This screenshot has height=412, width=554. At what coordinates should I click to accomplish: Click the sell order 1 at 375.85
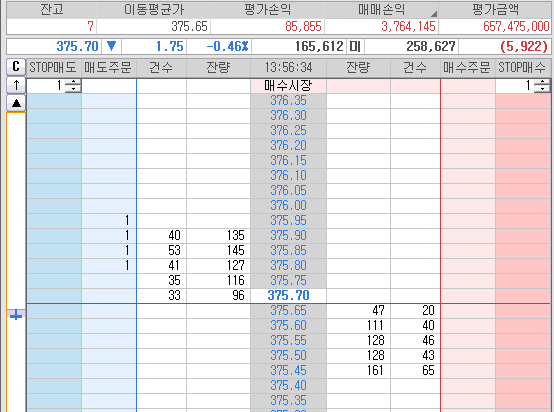click(109, 251)
